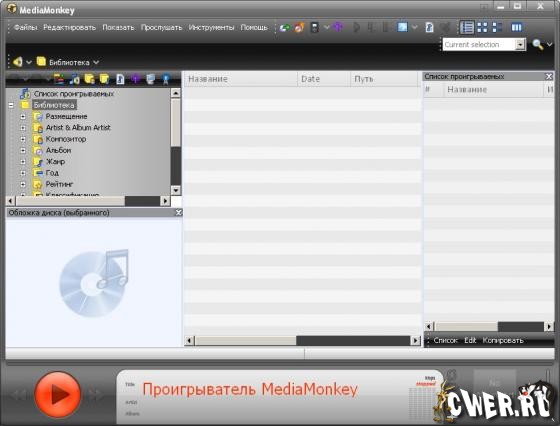Close the Обложка диска panel
Screen dimensions: 560x426
pyautogui.click(x=179, y=213)
